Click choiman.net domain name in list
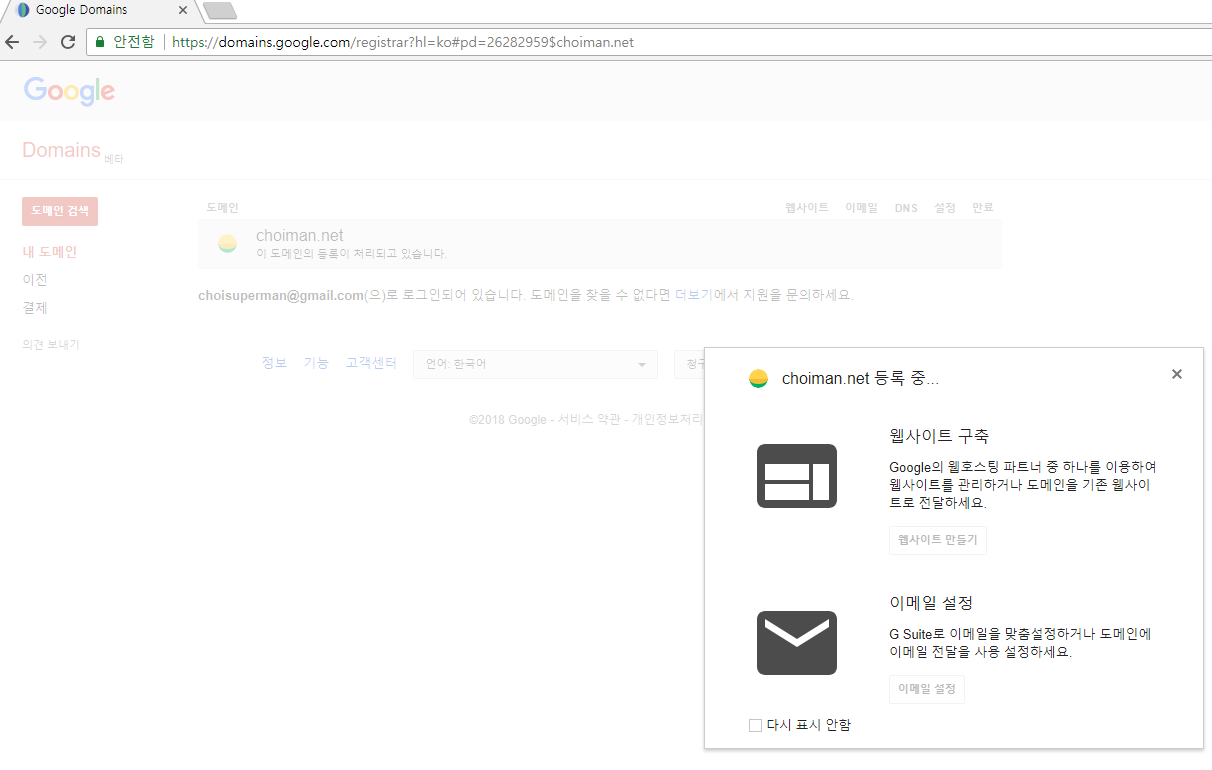 coord(299,236)
